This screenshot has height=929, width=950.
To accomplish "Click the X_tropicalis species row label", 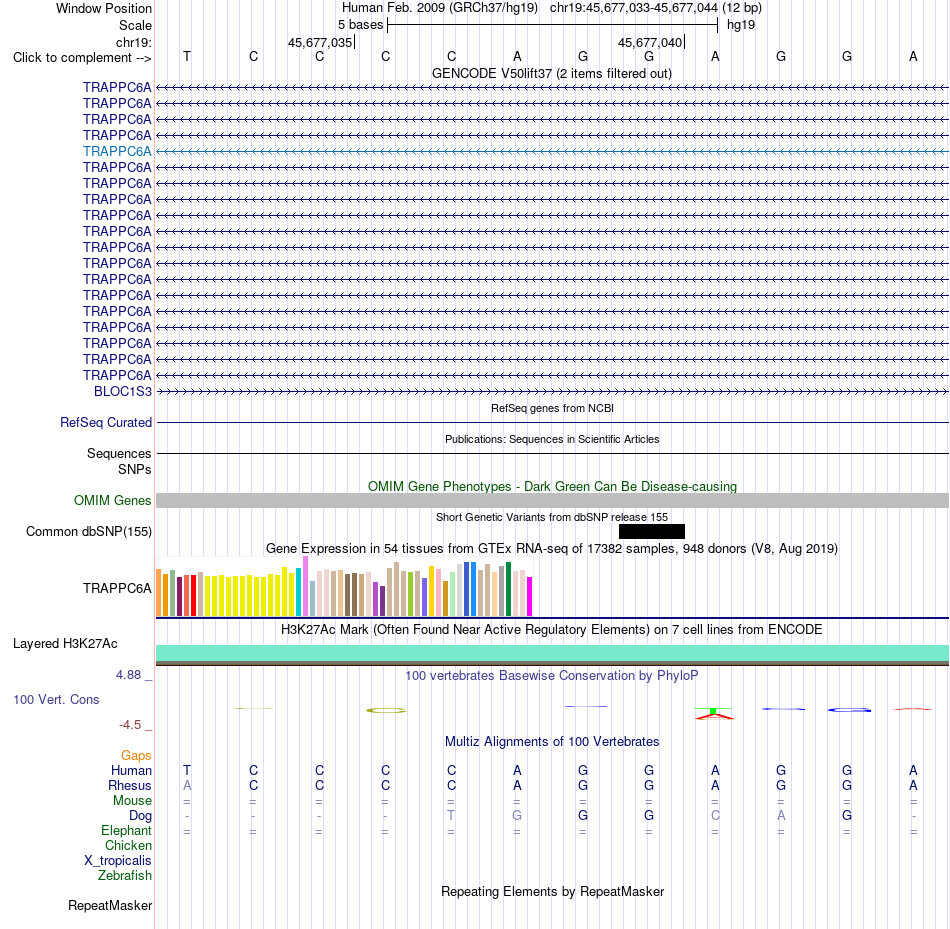I will coord(118,861).
